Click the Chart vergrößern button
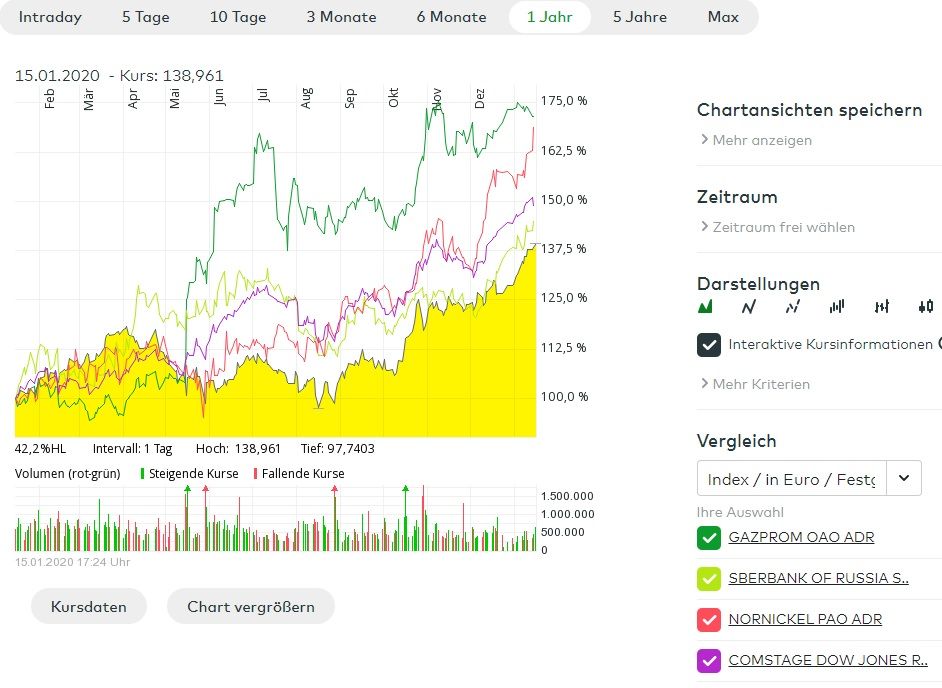The width and height of the screenshot is (942, 688). pos(250,606)
